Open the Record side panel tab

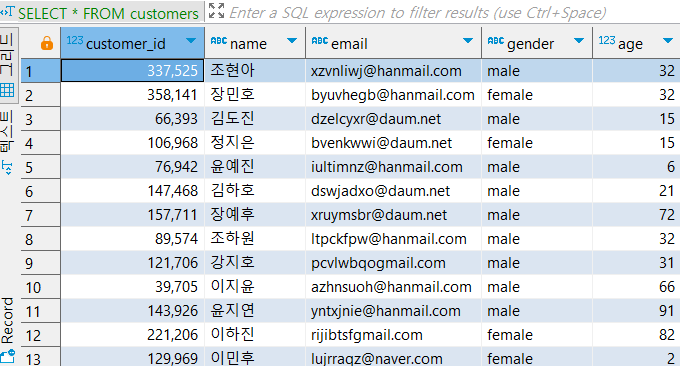7,330
